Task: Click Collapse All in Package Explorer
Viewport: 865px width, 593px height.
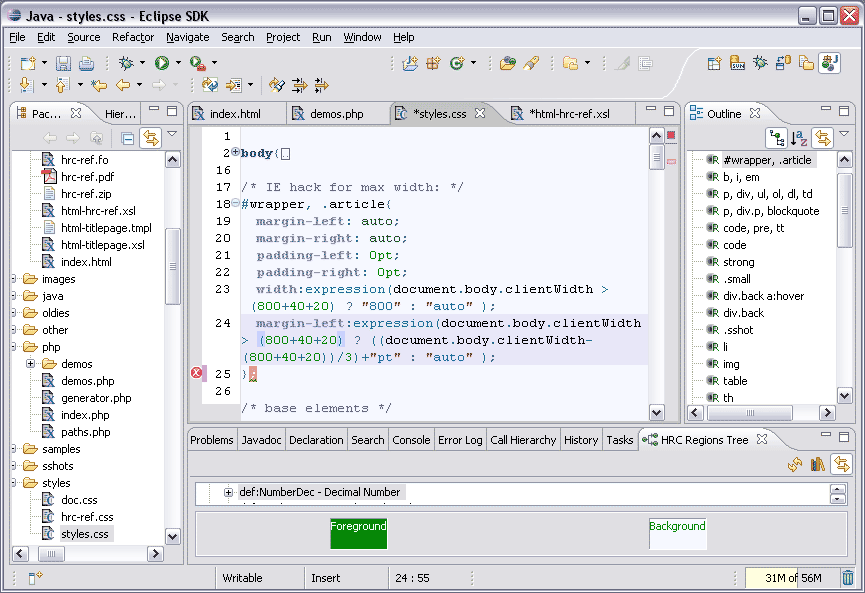Action: coord(127,138)
